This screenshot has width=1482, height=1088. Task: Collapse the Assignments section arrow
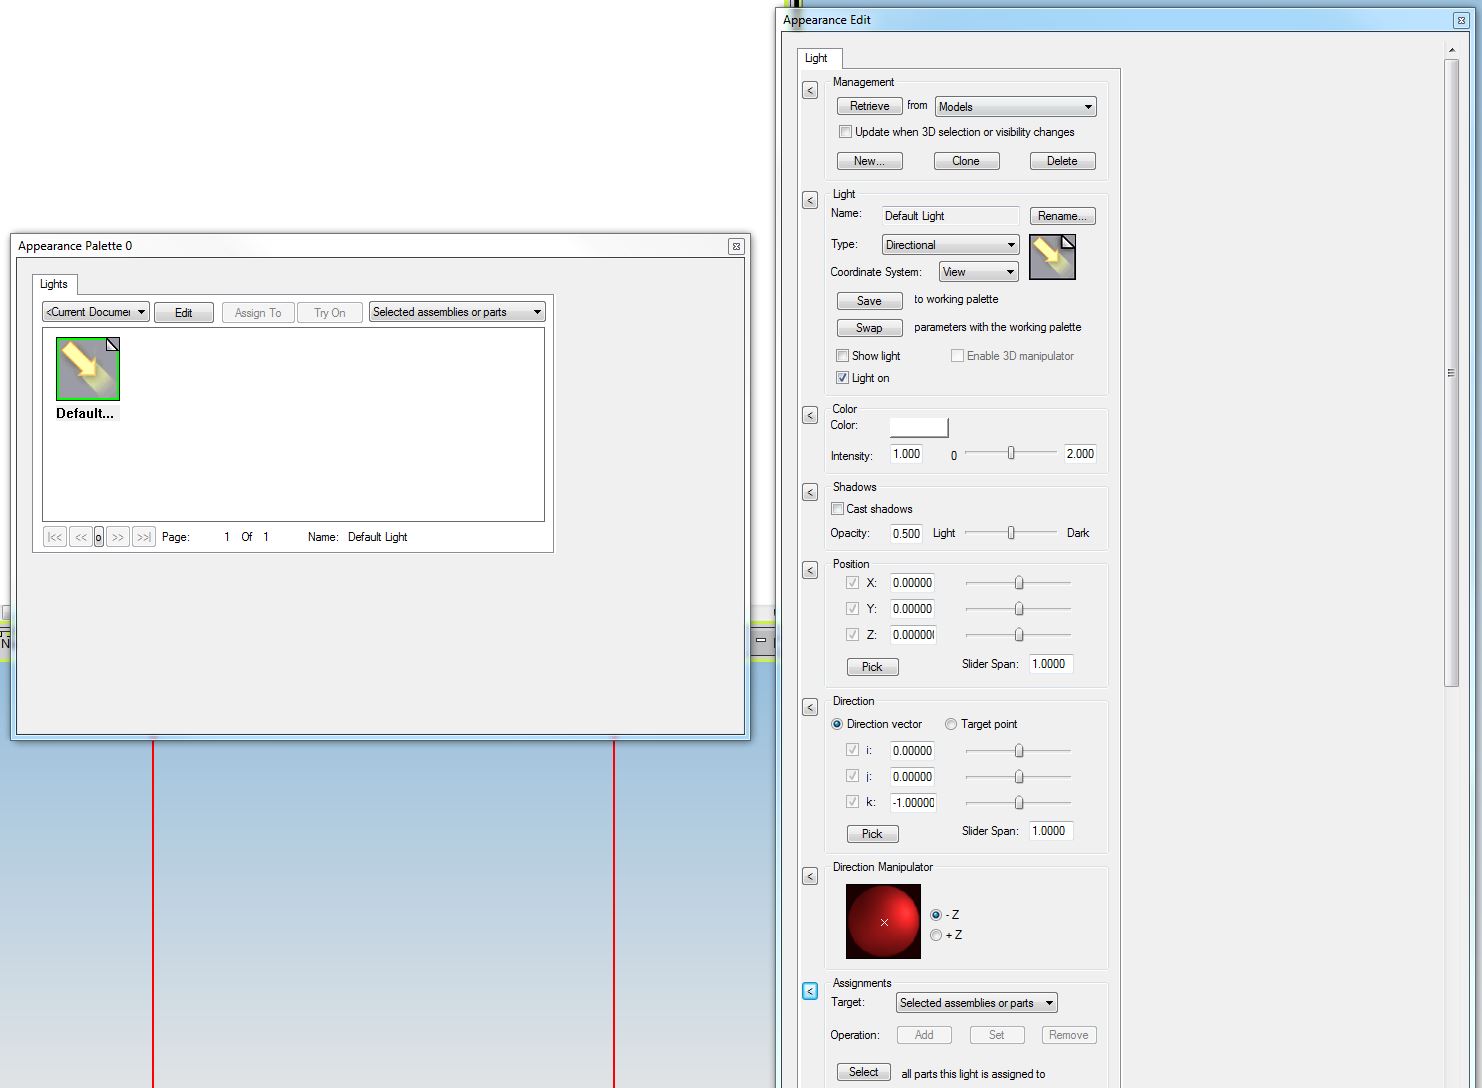[x=810, y=991]
